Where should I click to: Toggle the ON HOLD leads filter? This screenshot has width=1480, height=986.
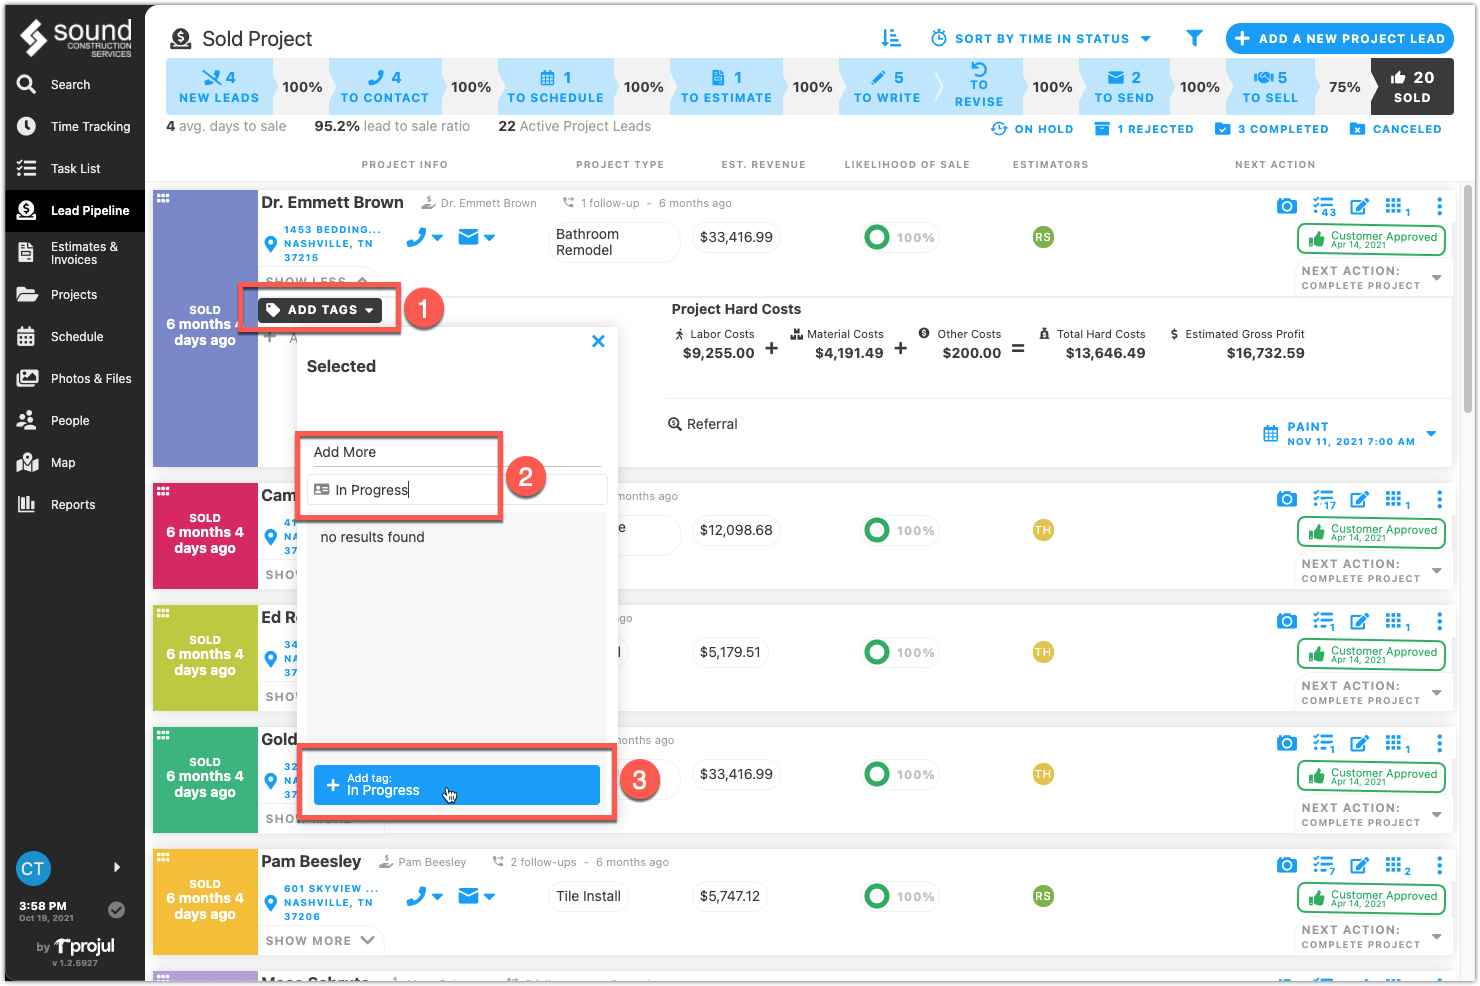click(x=1033, y=128)
